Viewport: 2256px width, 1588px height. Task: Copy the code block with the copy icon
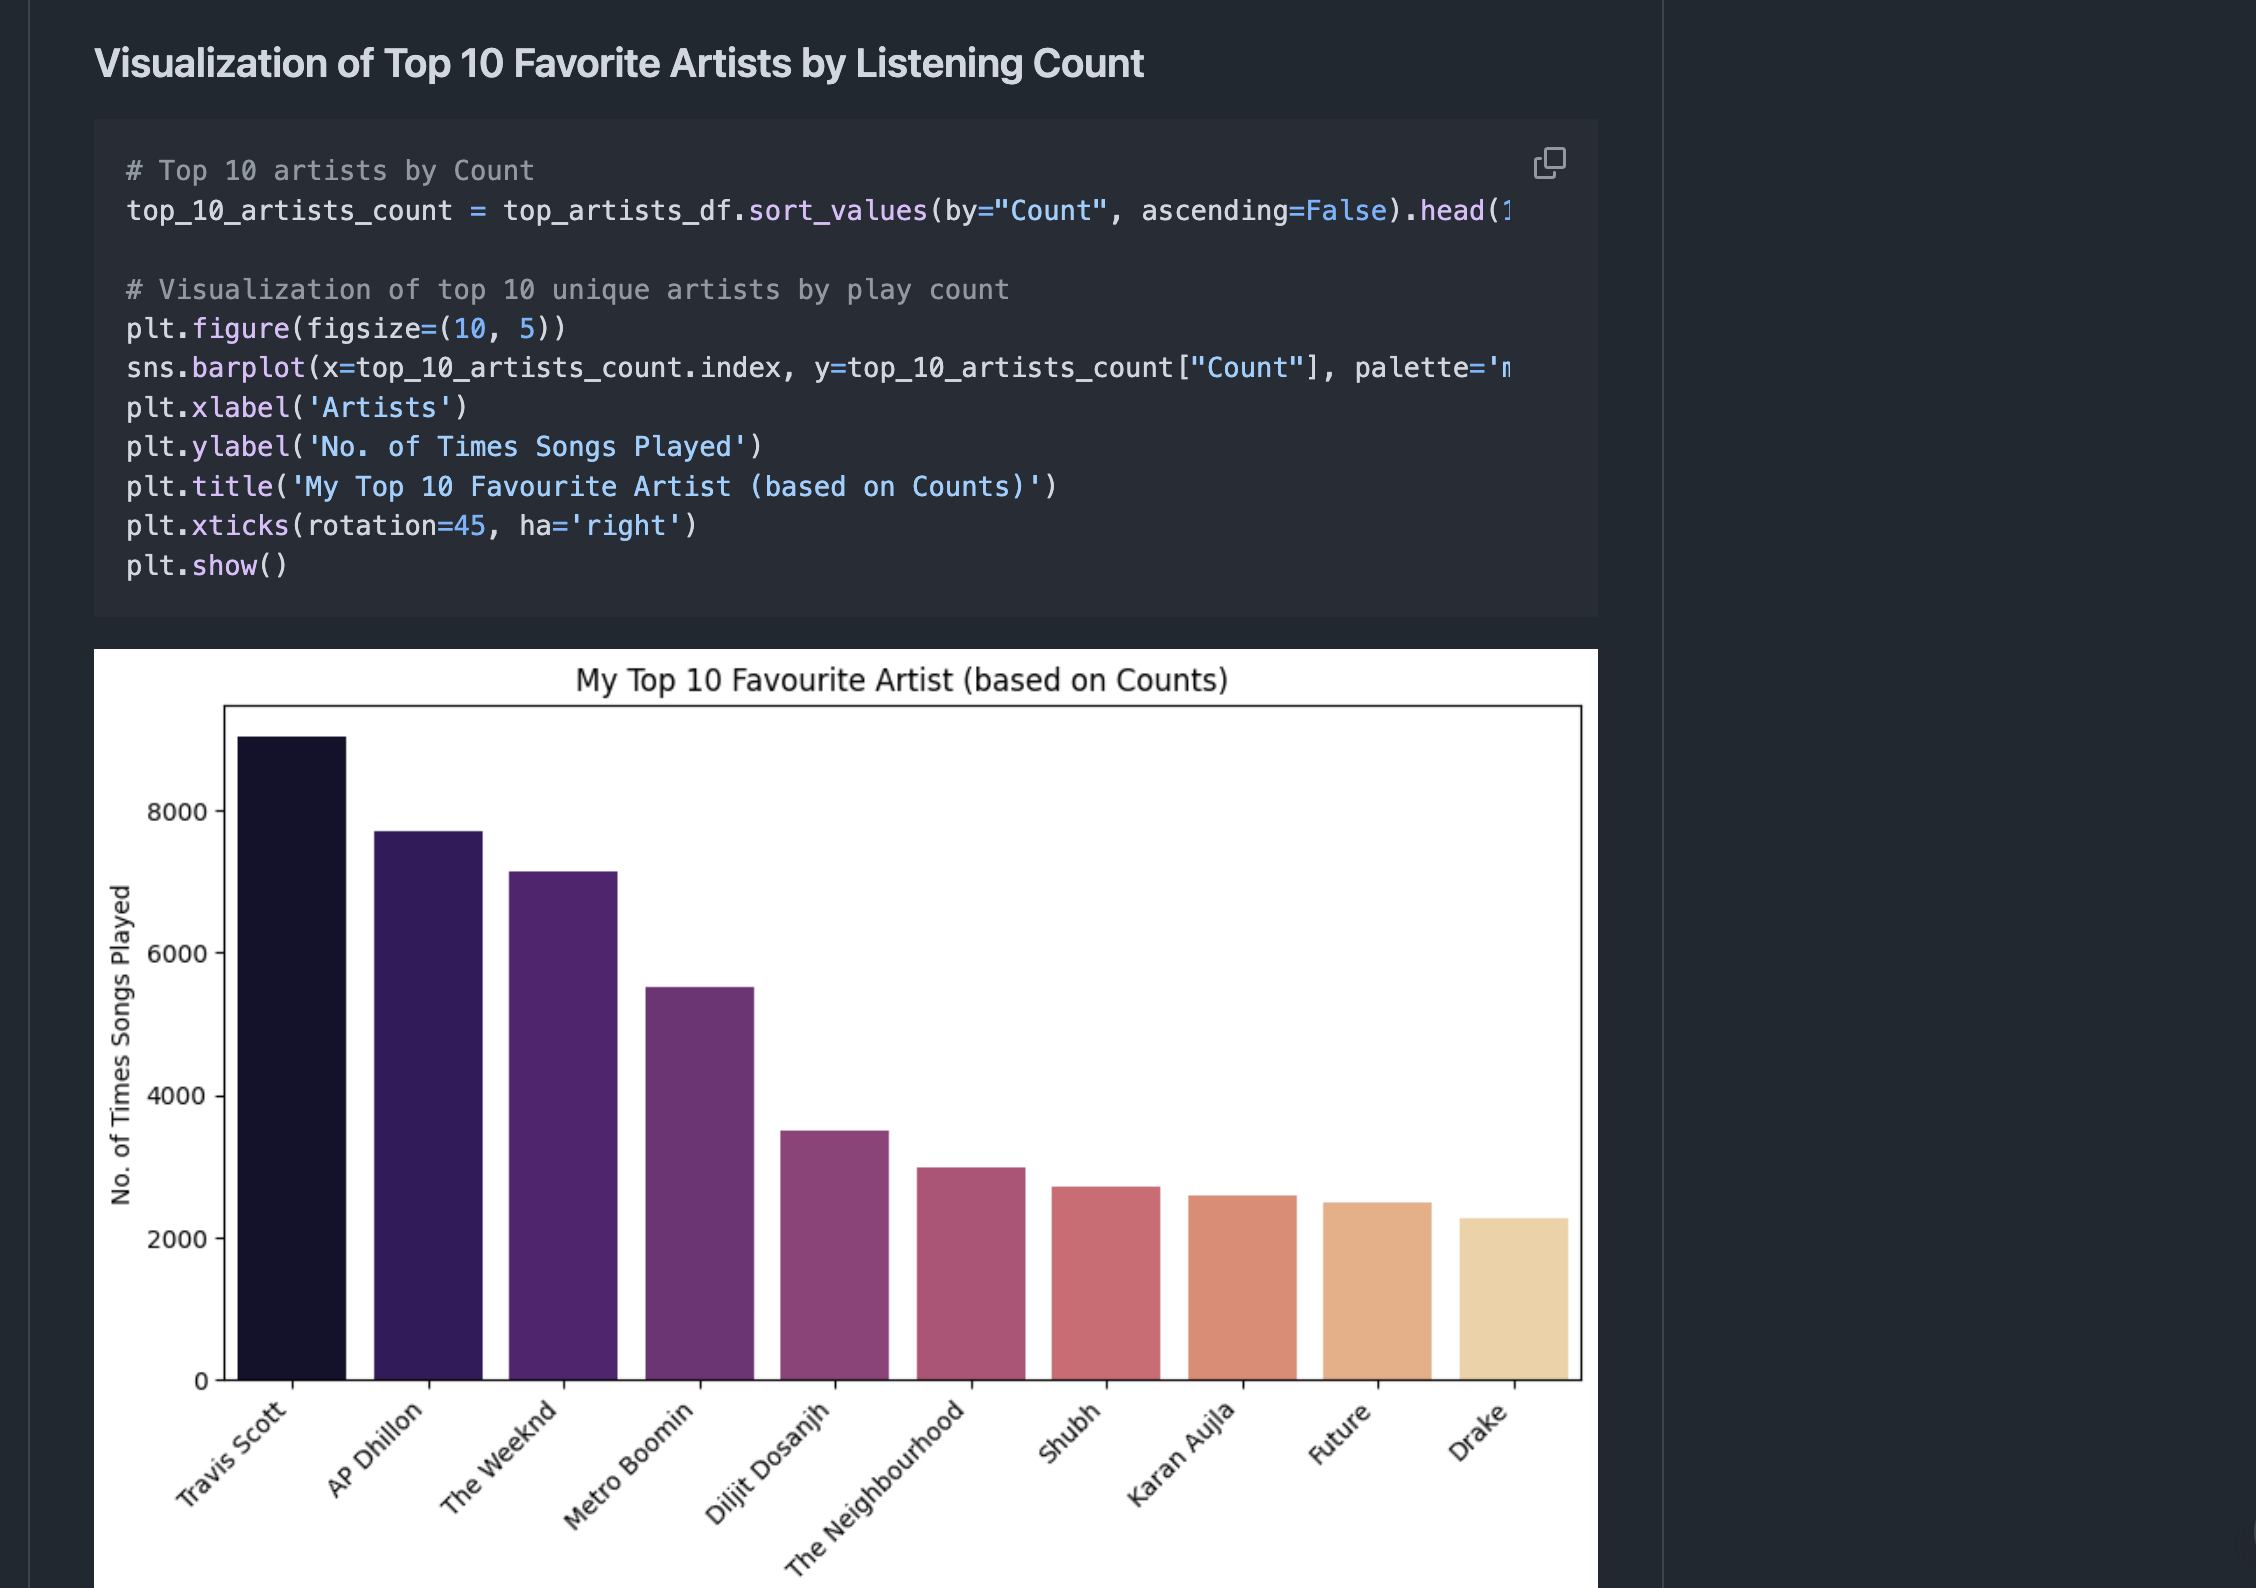tap(1549, 163)
